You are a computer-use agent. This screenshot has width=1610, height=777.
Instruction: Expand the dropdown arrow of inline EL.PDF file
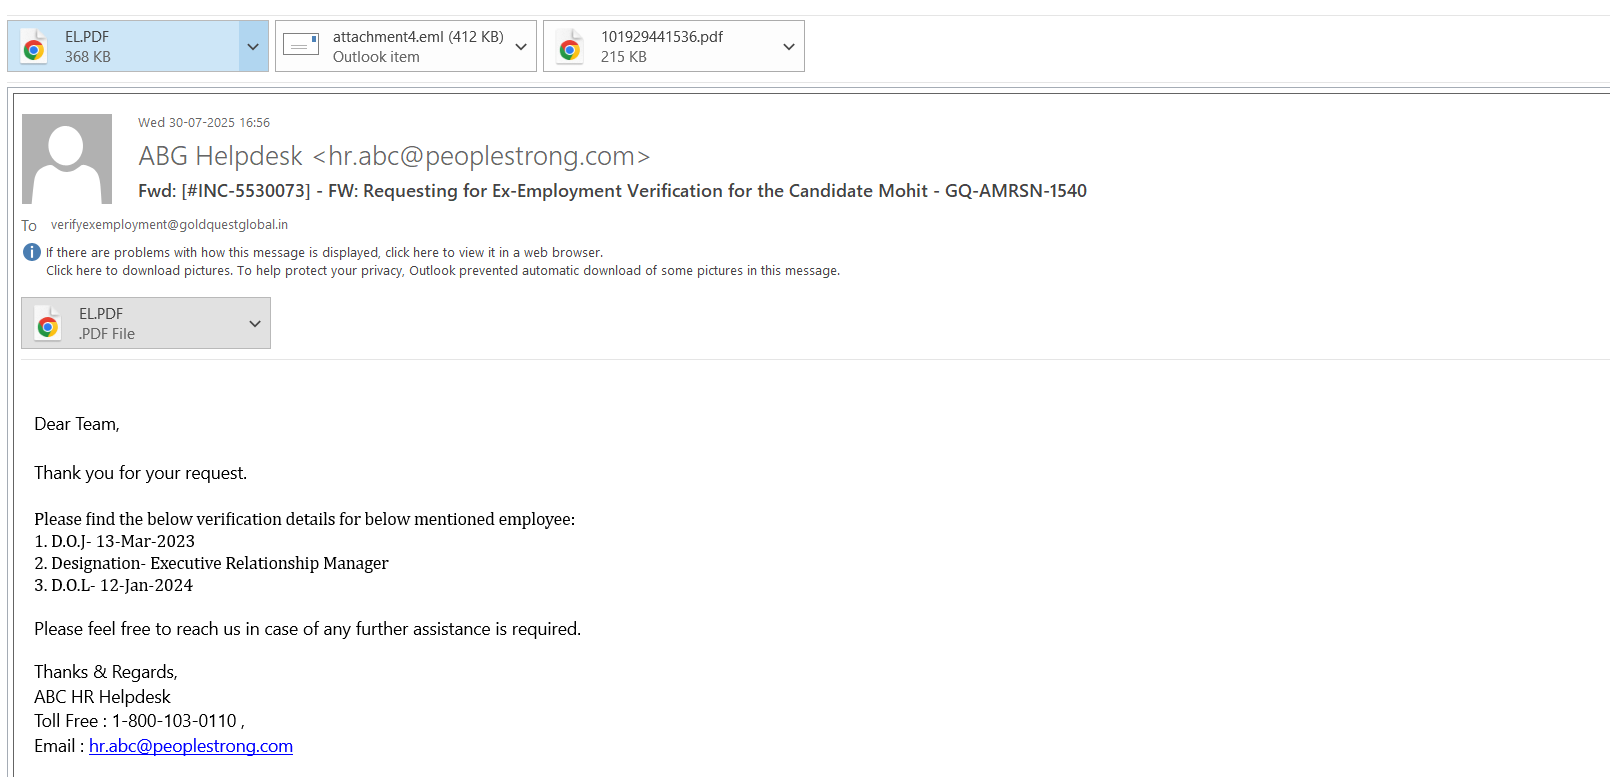tap(255, 324)
